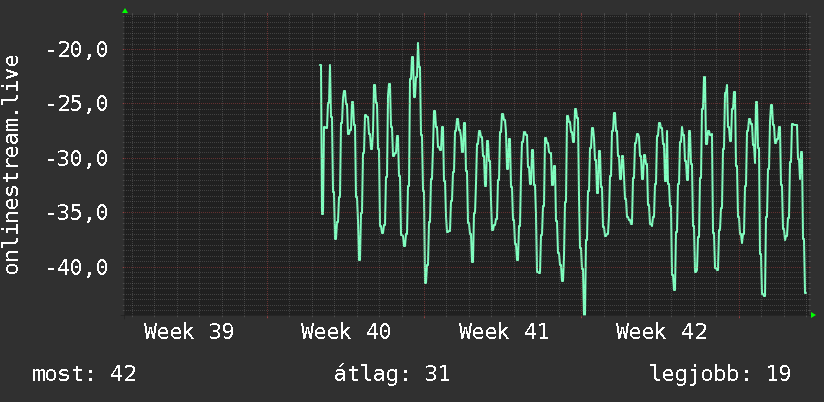
Task: Click the átlag: 31 statistic
Action: click(x=392, y=374)
